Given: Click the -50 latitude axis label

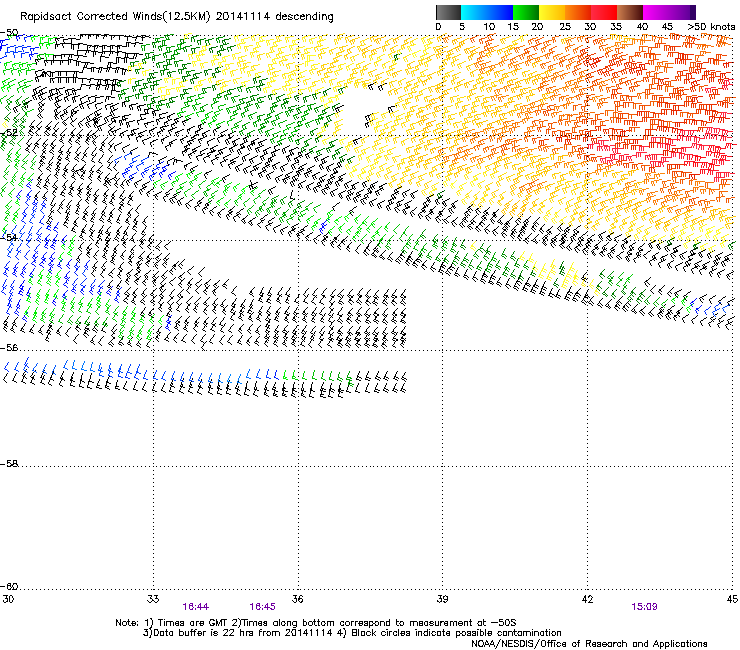Looking at the screenshot, I should point(9,33).
